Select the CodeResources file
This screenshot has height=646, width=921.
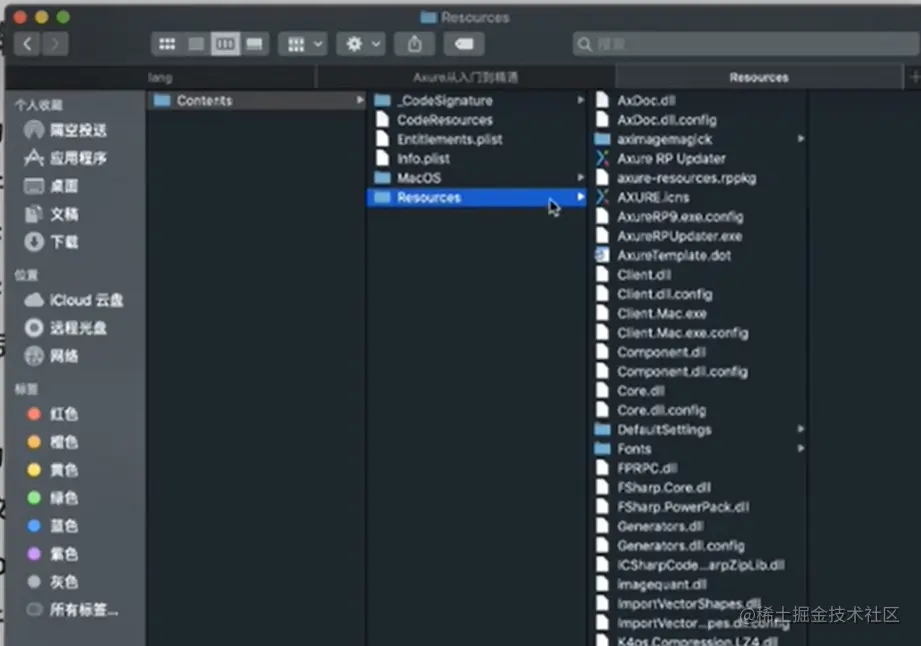tap(476, 120)
